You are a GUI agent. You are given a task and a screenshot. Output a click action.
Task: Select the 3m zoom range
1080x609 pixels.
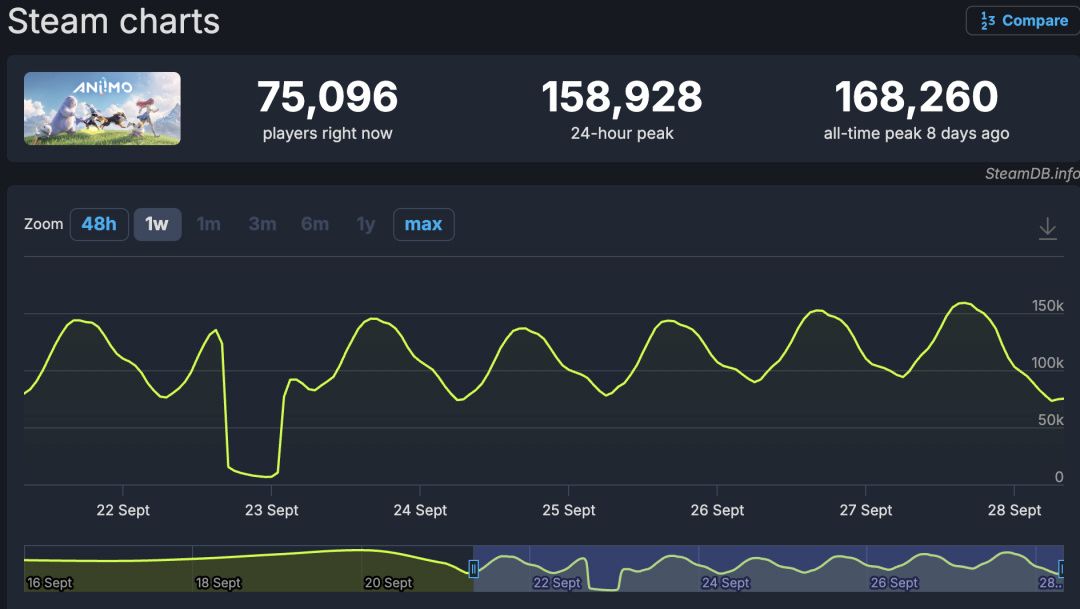pos(262,224)
